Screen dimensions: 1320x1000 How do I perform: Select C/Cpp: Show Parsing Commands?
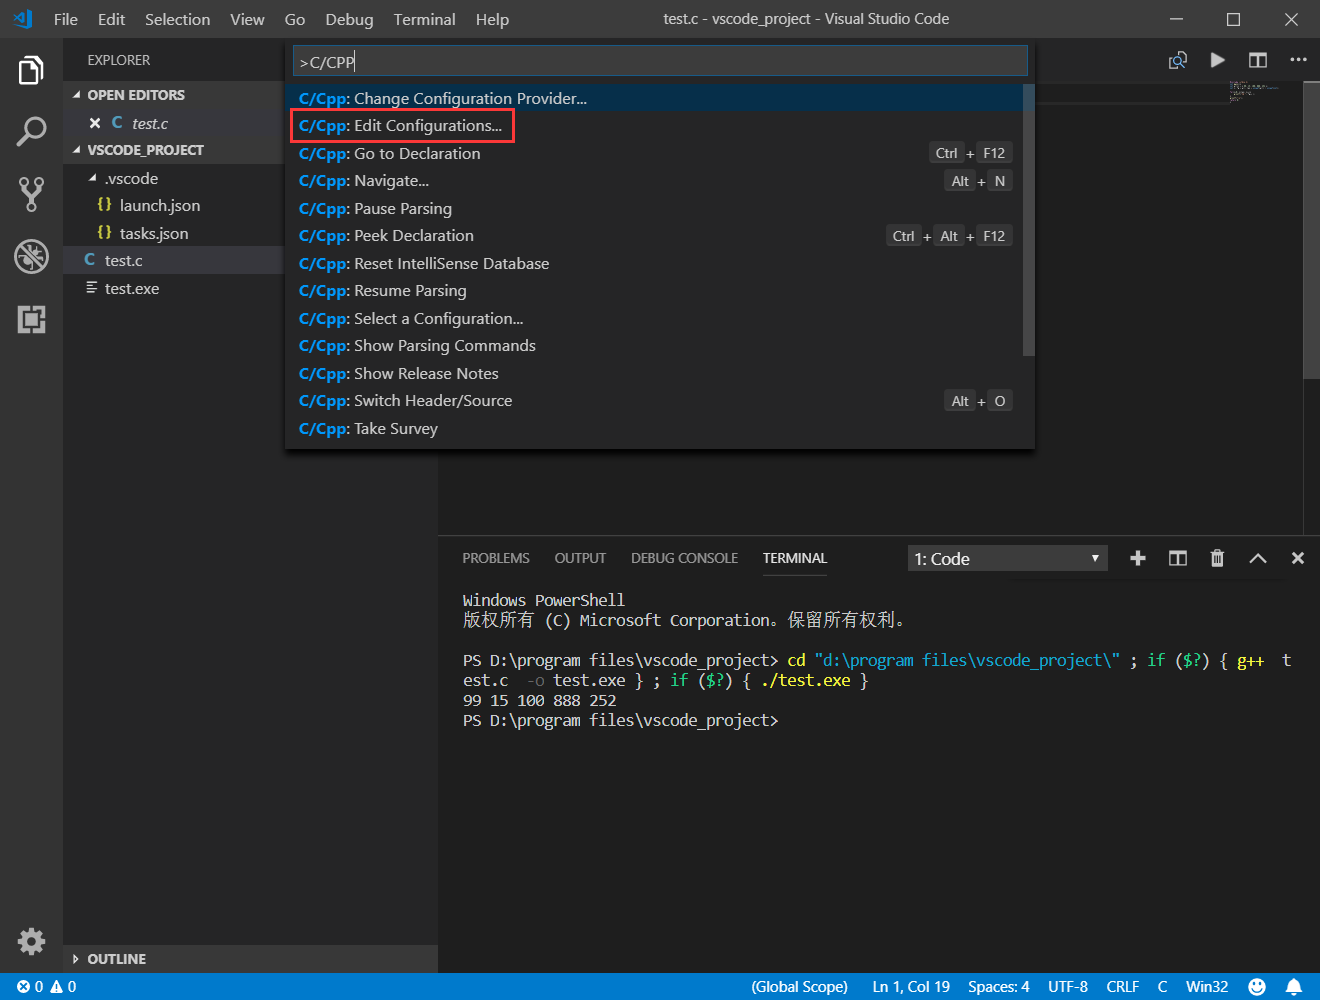coord(654,346)
